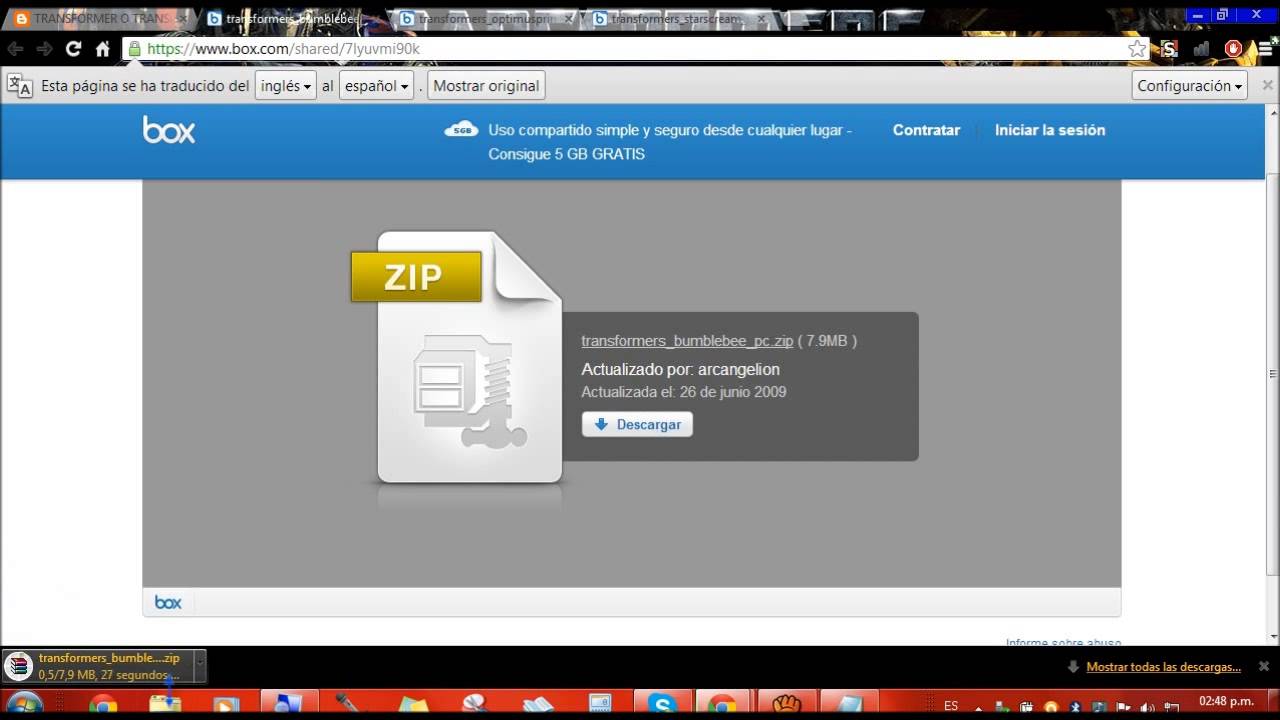Open the Configuración dropdown
Viewport: 1280px width, 720px height.
click(1190, 86)
